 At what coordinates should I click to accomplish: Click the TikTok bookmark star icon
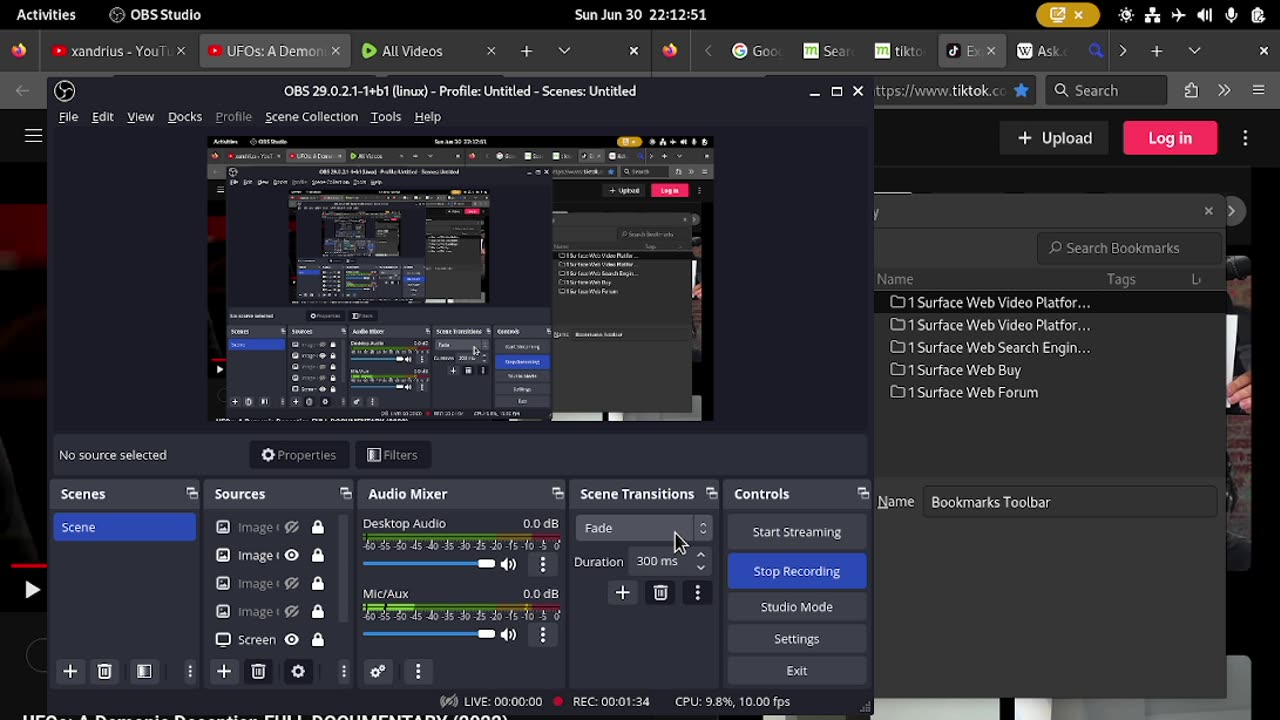[x=1021, y=90]
